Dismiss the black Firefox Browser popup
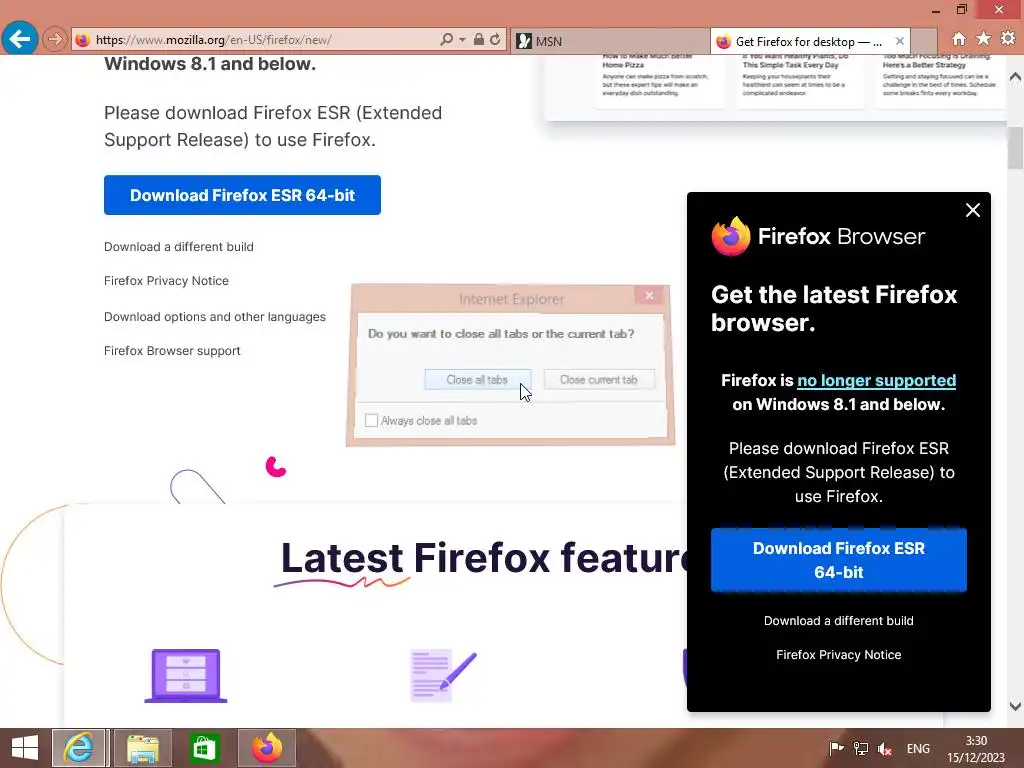The image size is (1024, 768). coord(972,210)
